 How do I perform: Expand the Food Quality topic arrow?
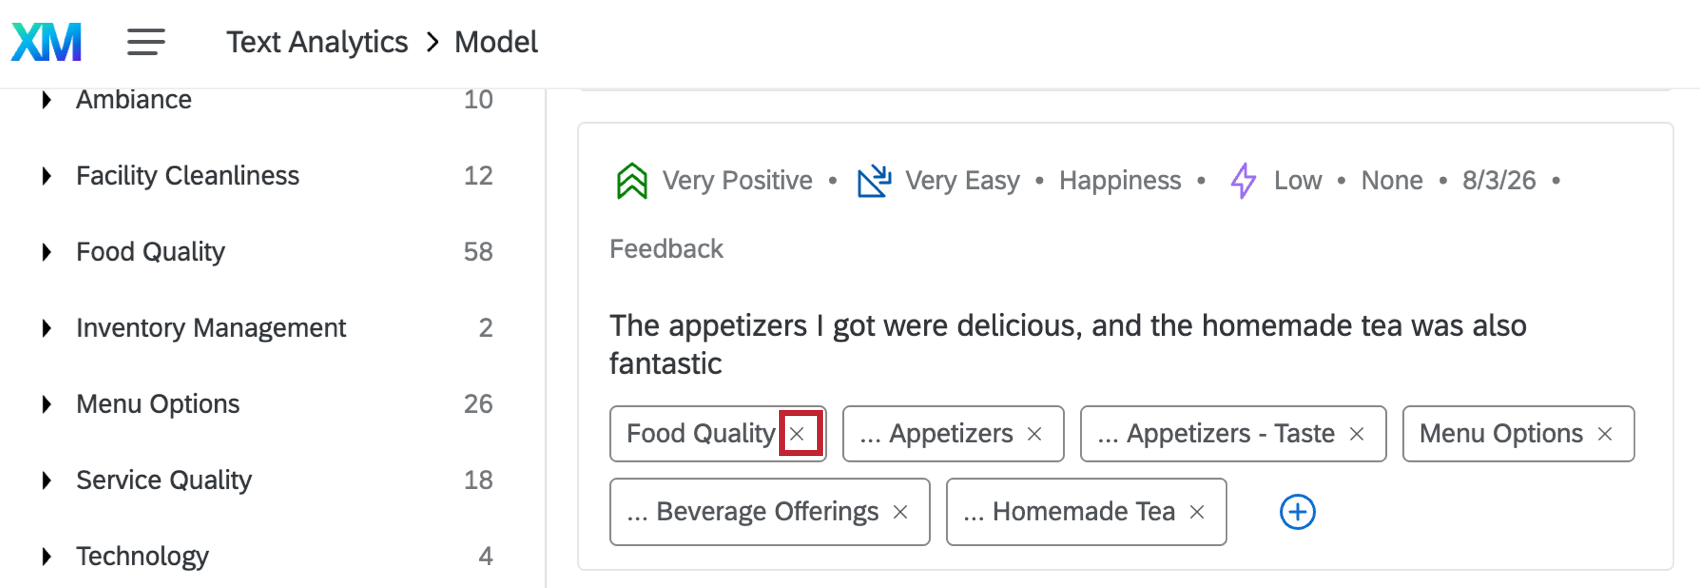point(46,252)
